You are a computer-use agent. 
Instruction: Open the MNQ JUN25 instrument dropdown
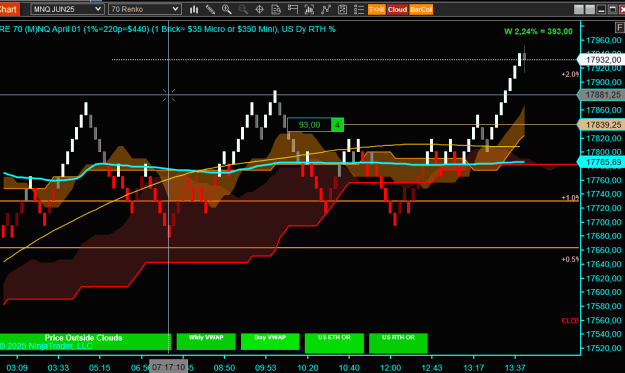coord(67,9)
